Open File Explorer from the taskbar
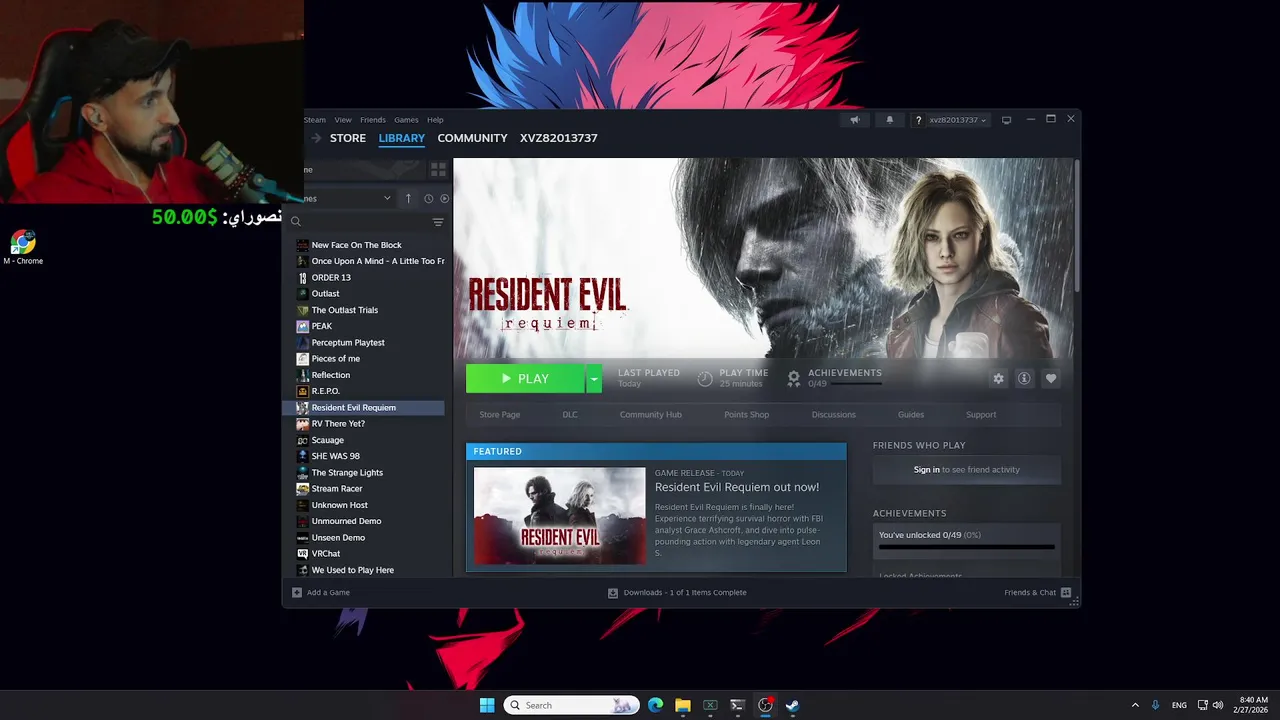This screenshot has height=720, width=1280. (683, 705)
